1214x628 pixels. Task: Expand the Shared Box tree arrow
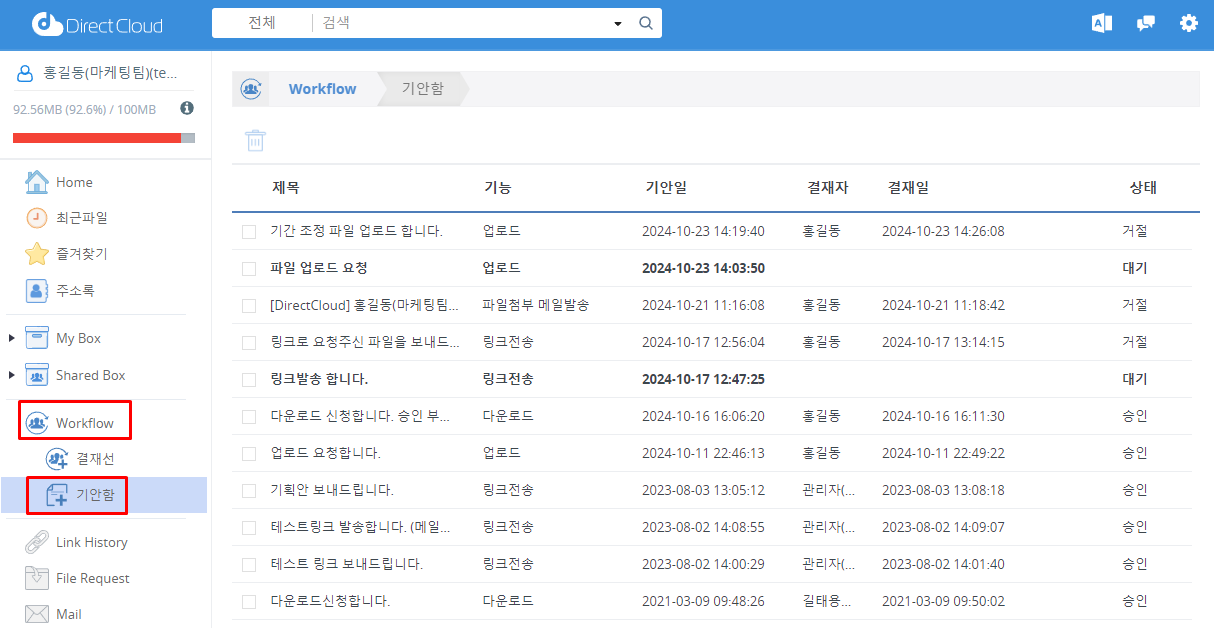[x=12, y=376]
